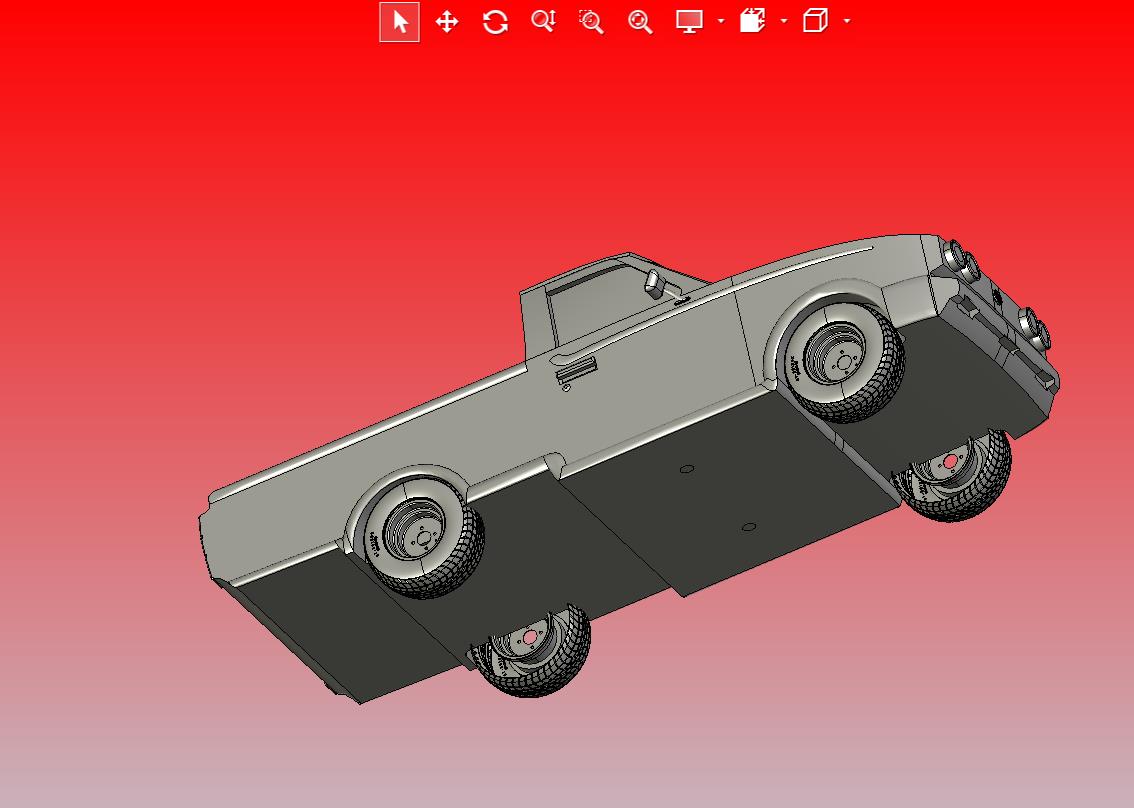Pick the Zoom in/out tool
The height and width of the screenshot is (808, 1134).
click(543, 21)
